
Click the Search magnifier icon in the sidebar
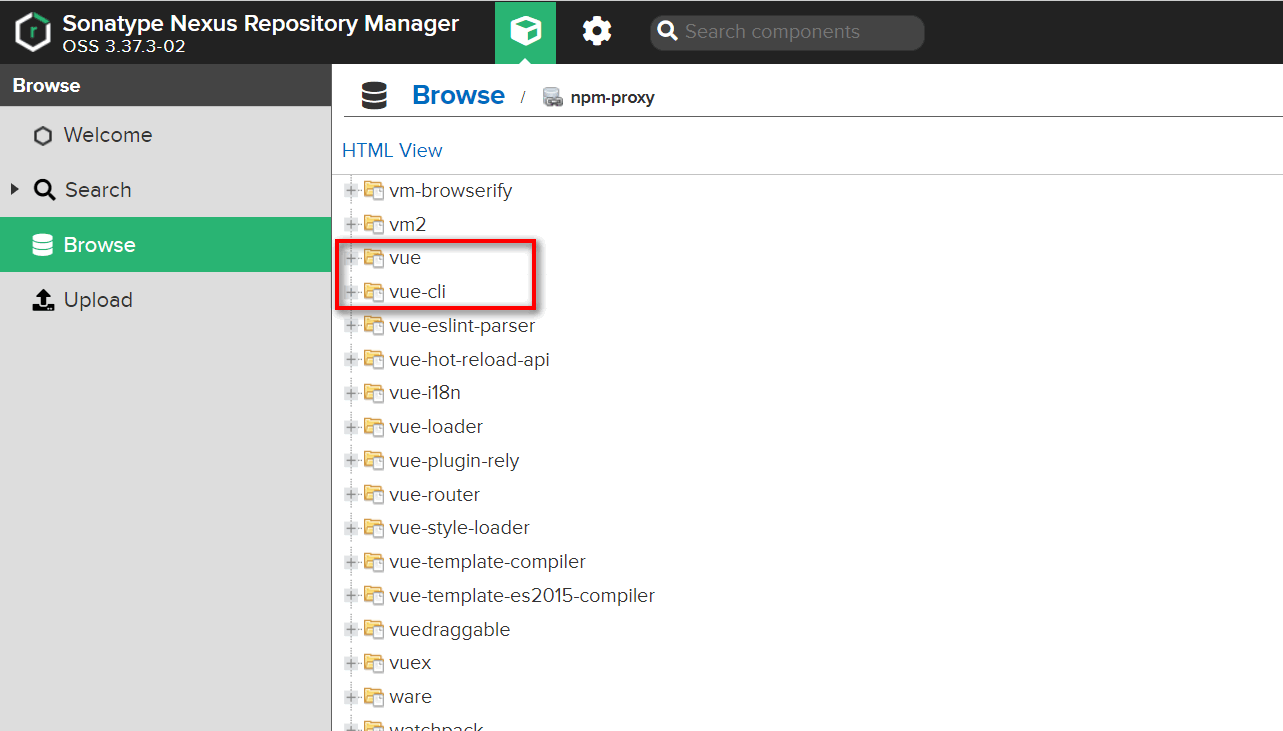click(x=44, y=190)
